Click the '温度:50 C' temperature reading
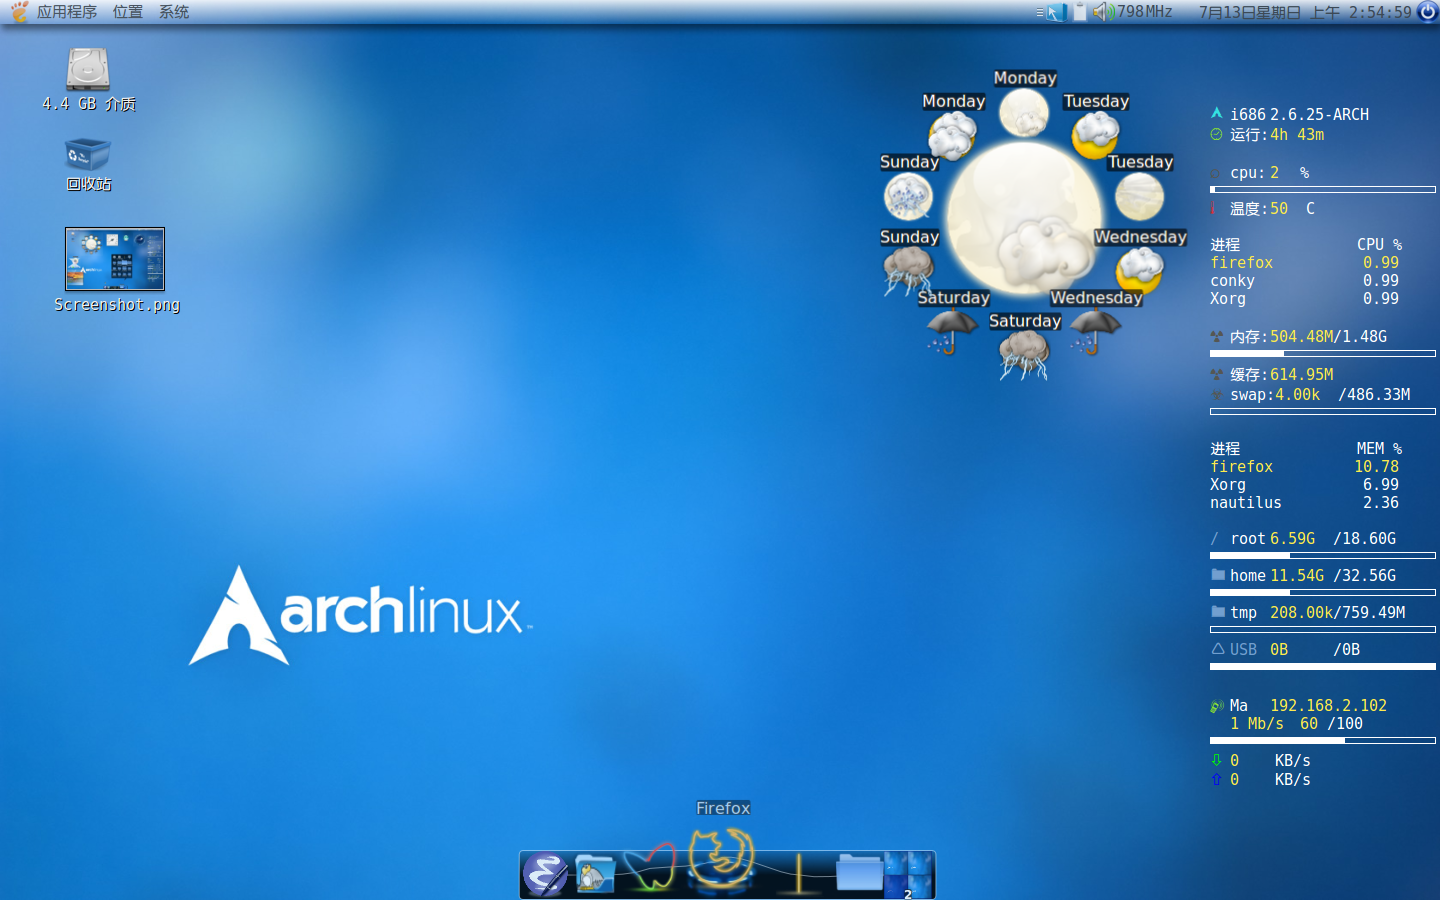The height and width of the screenshot is (900, 1440). (x=1272, y=208)
